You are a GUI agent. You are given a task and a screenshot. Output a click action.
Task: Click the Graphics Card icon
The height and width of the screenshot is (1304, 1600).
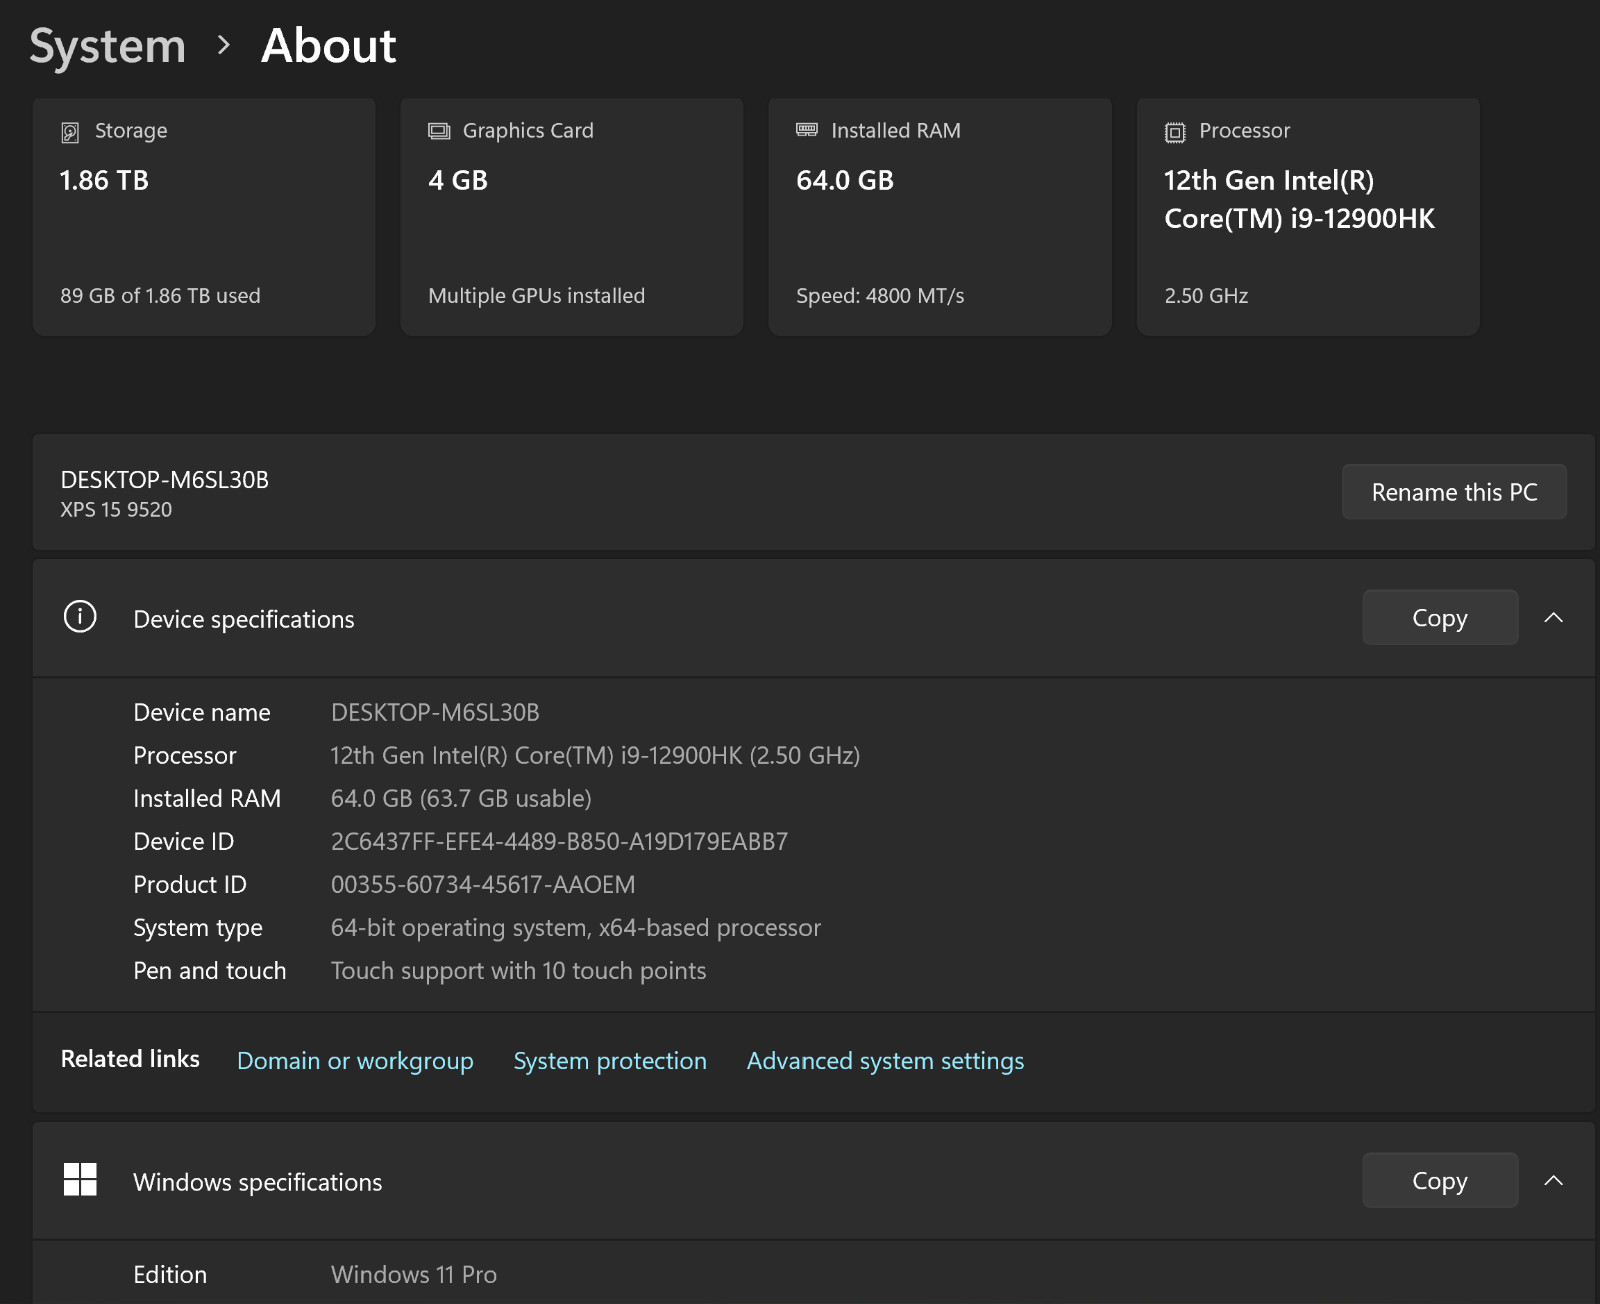(x=439, y=131)
